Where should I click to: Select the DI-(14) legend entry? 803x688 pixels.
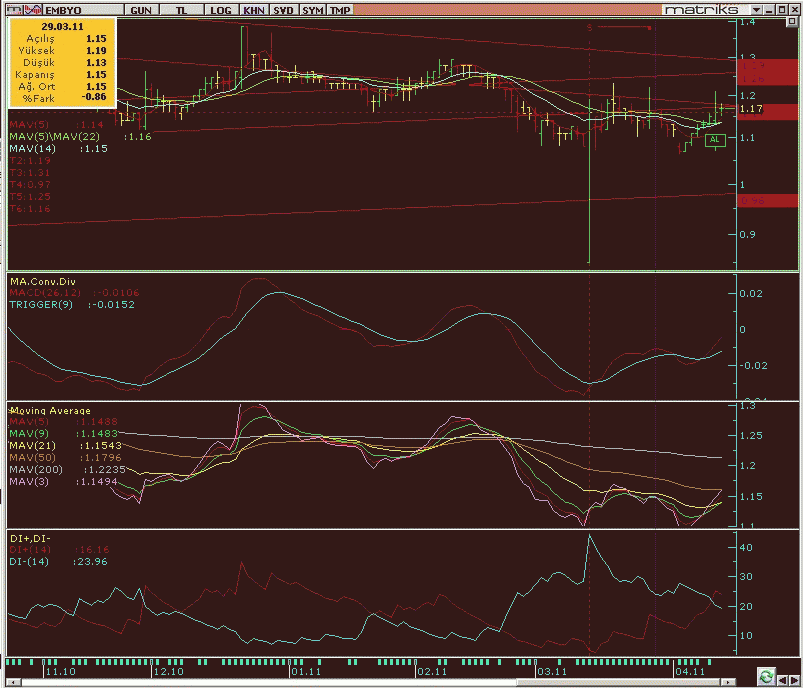point(58,562)
